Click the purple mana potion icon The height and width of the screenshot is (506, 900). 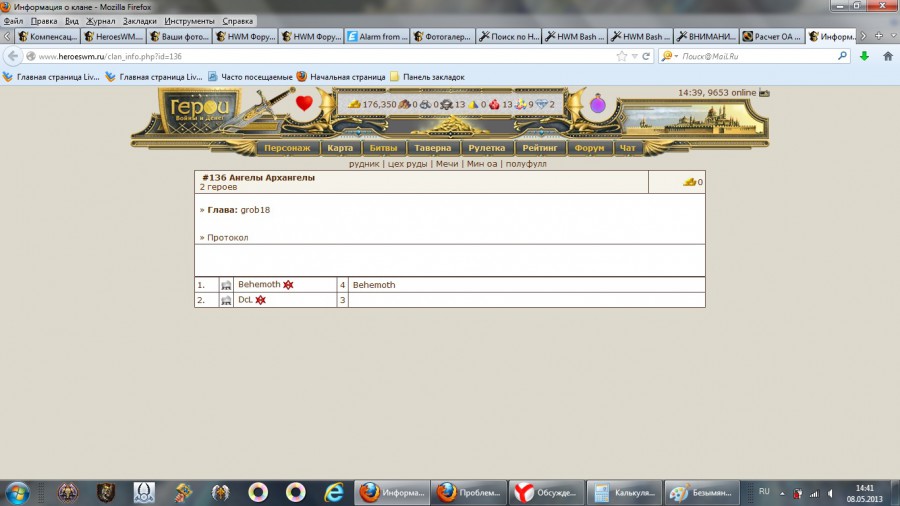[597, 104]
